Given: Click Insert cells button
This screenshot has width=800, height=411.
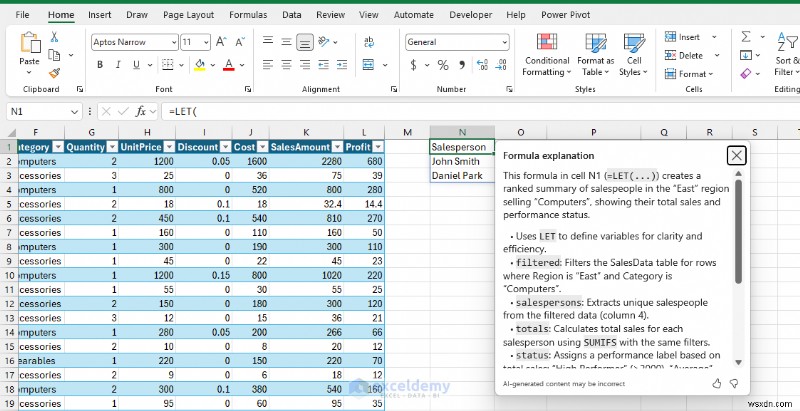Looking at the screenshot, I should tap(683, 37).
